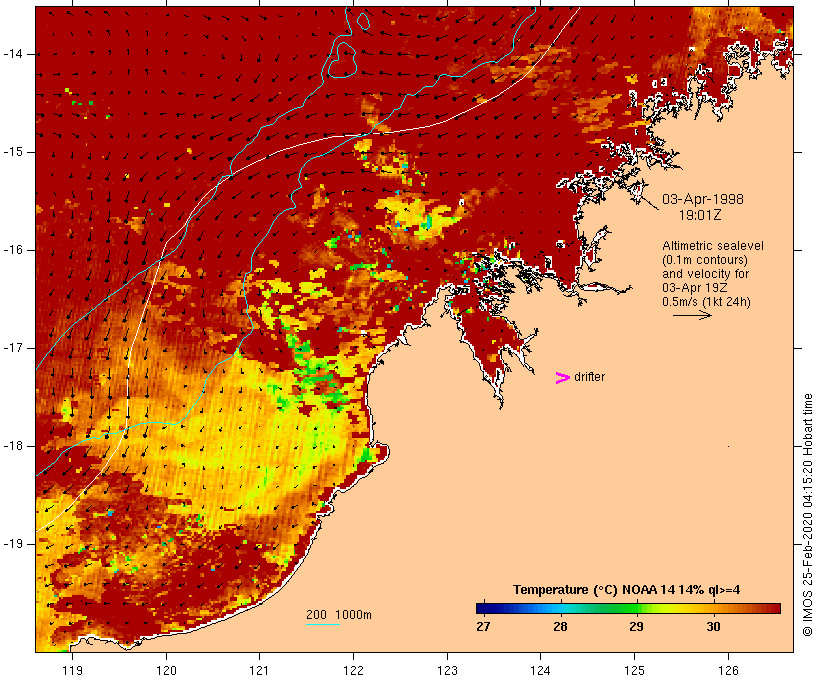Click the cyan 200m contour legend line
Screen dimensions: 820x680
[323, 624]
